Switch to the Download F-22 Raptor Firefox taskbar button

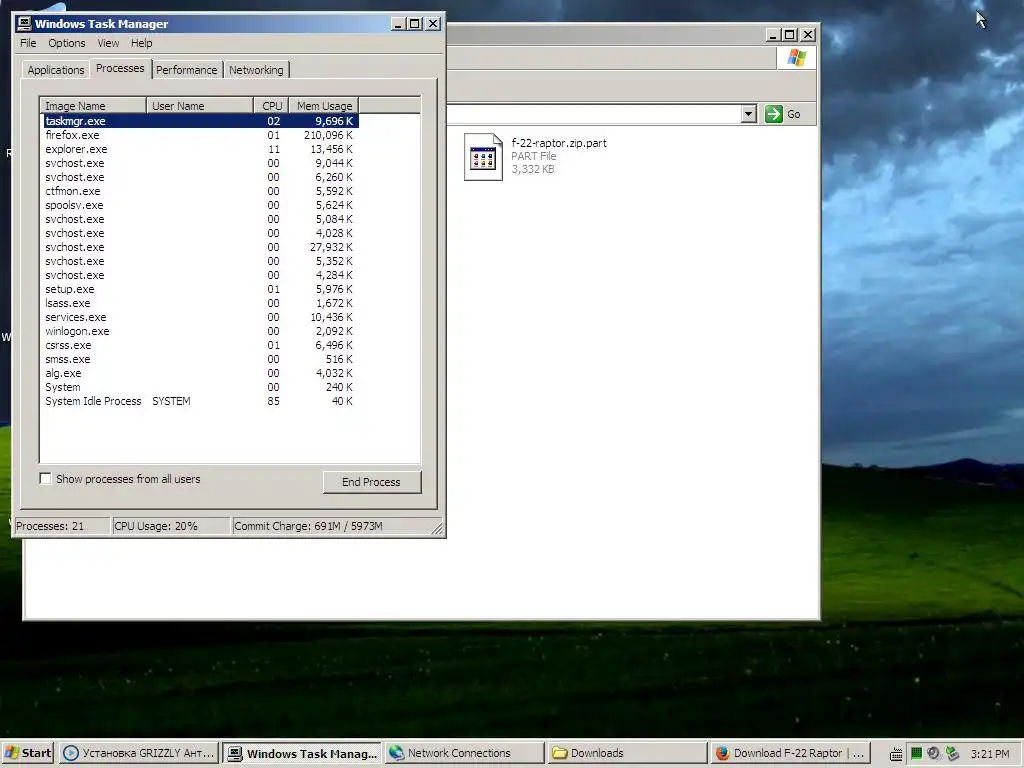pyautogui.click(x=790, y=753)
